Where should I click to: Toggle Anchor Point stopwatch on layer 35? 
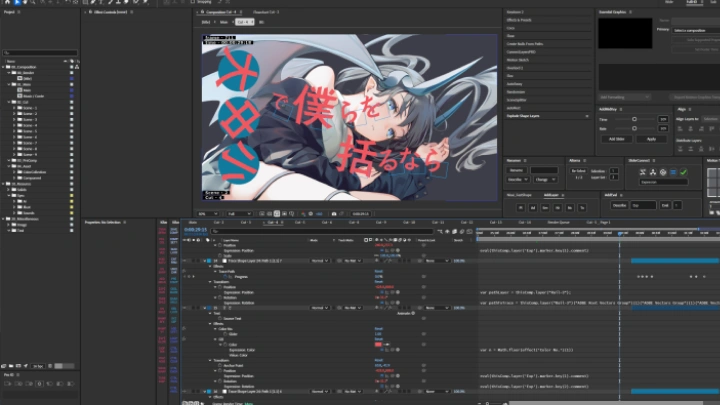(x=220, y=366)
